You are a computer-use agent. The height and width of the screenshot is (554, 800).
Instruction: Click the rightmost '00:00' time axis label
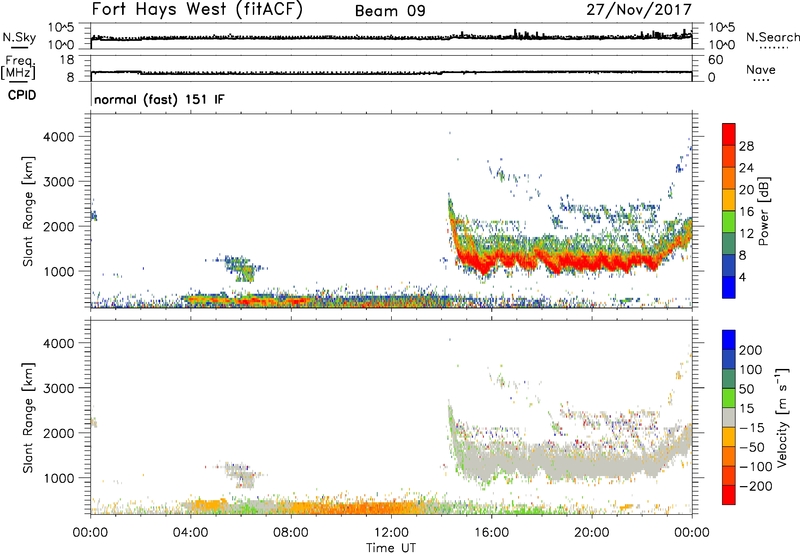[691, 533]
